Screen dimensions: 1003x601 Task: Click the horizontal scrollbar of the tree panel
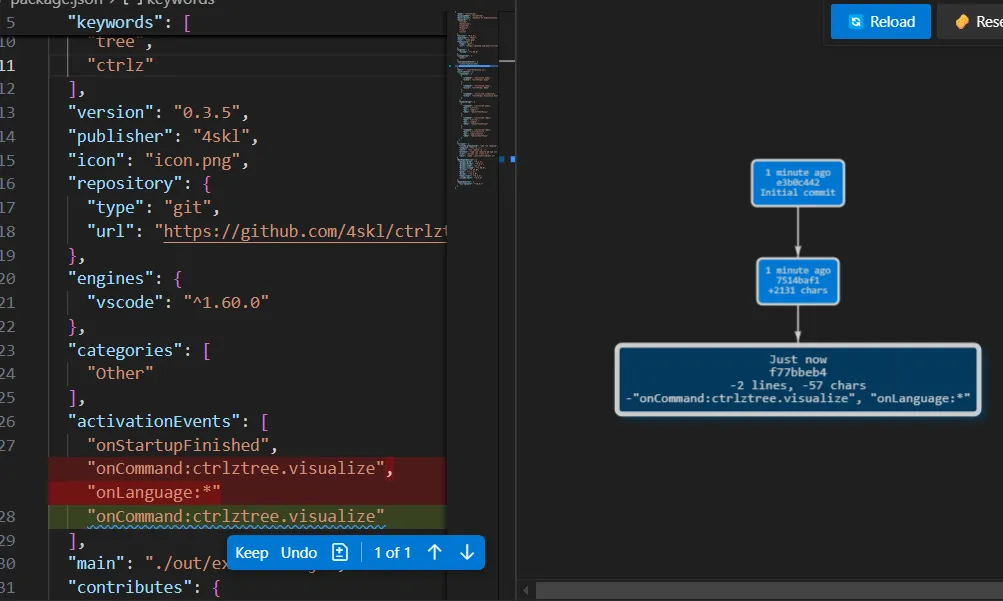(769, 590)
